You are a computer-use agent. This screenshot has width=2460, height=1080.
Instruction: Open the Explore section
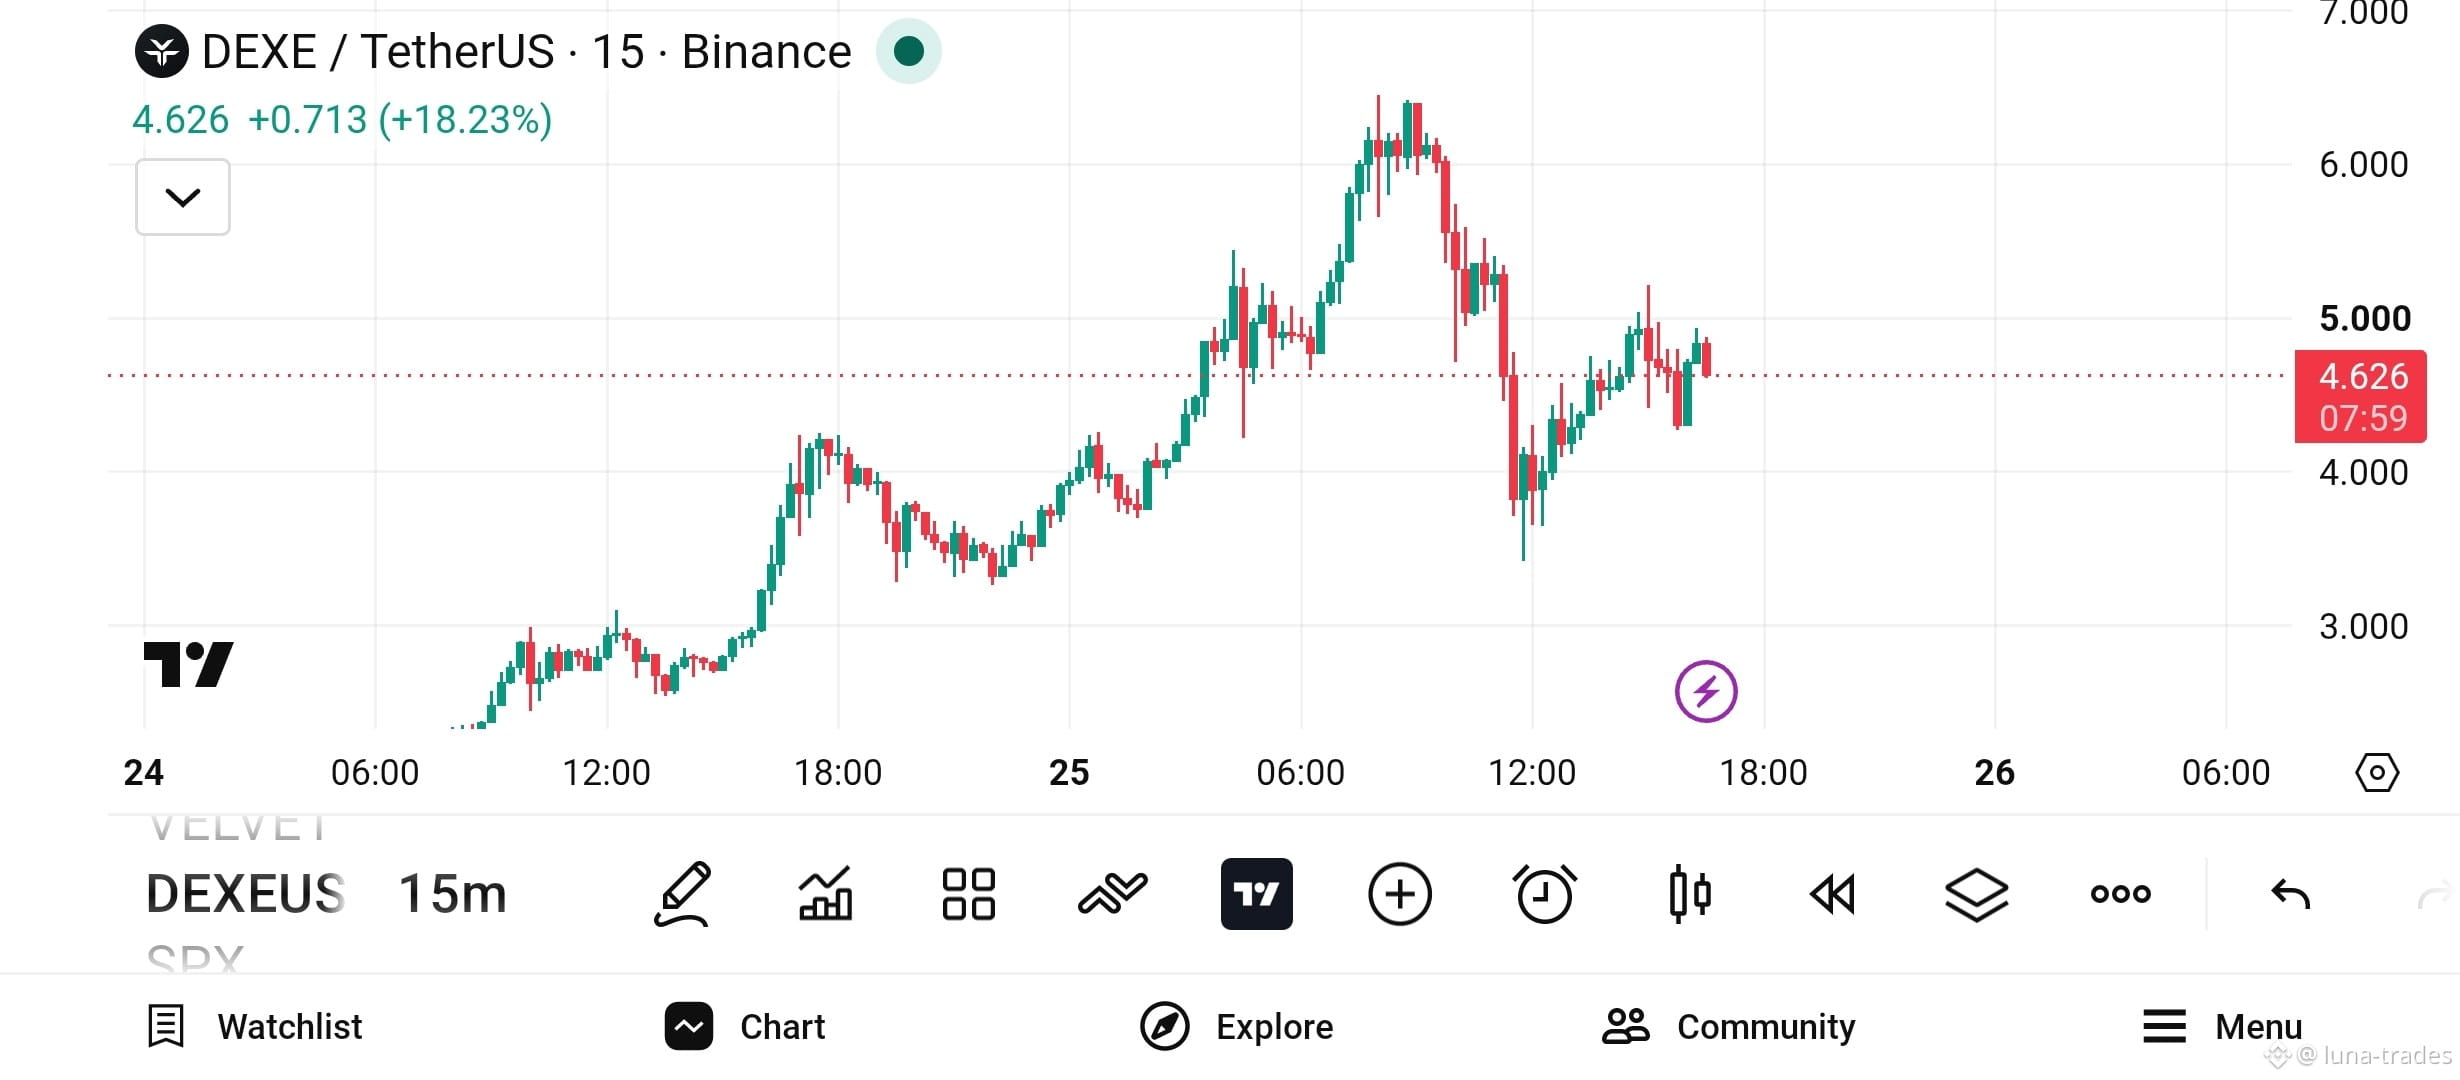point(1236,1027)
